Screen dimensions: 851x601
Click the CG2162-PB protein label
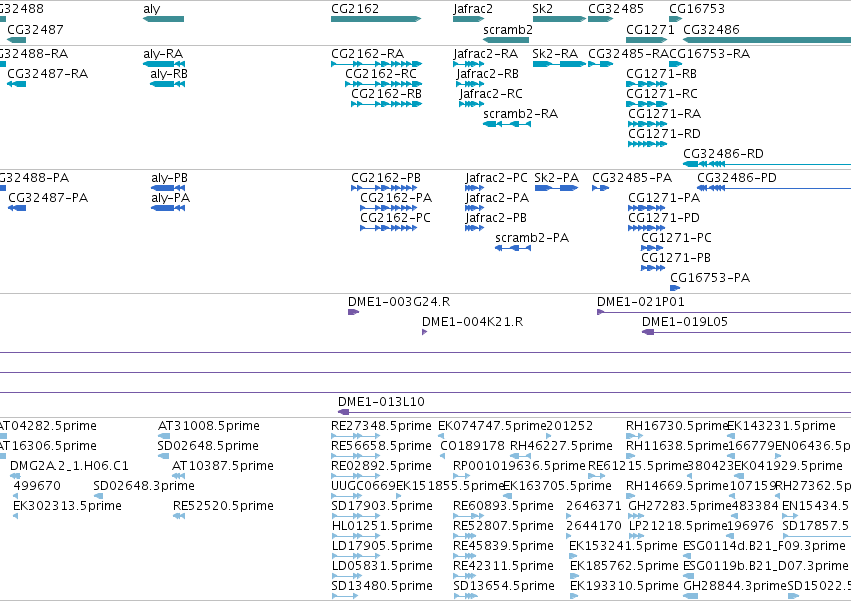386,178
